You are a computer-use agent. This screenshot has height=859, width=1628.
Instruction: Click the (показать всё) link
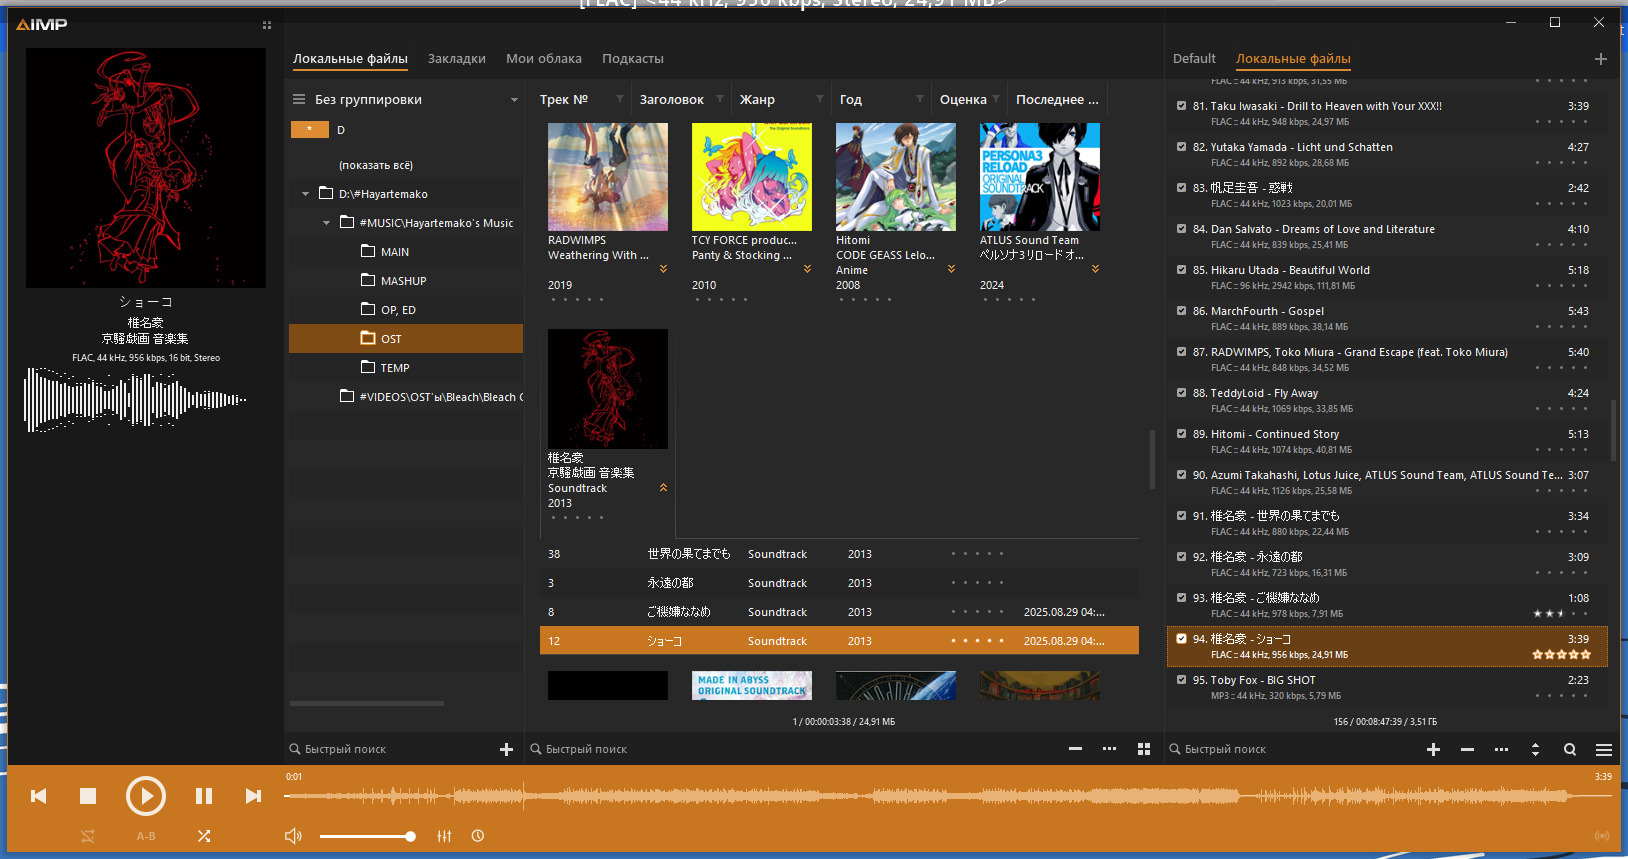(x=376, y=165)
